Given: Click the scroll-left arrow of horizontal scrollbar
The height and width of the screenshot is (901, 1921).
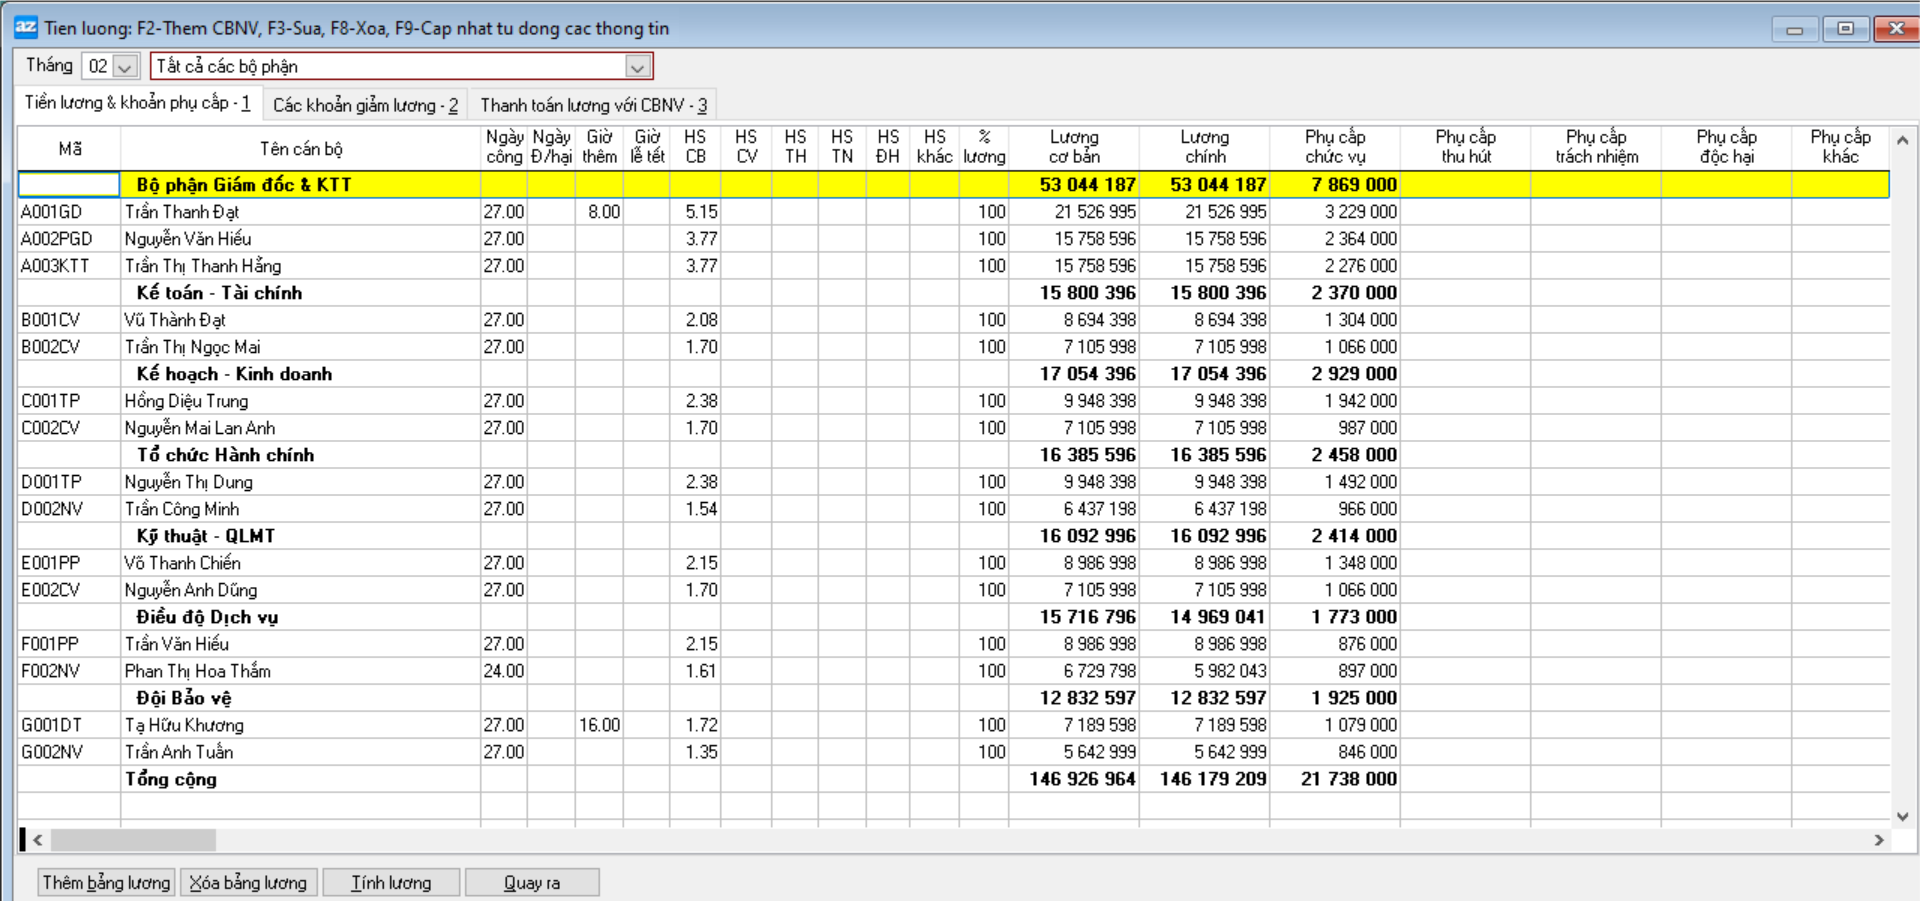Looking at the screenshot, I should tap(38, 840).
